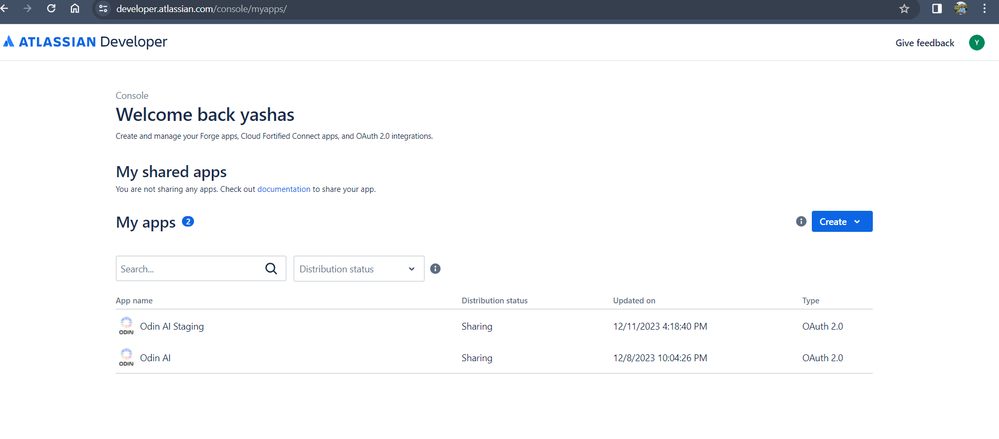The height and width of the screenshot is (439, 999).
Task: Toggle the browser side panel icon
Action: (937, 9)
